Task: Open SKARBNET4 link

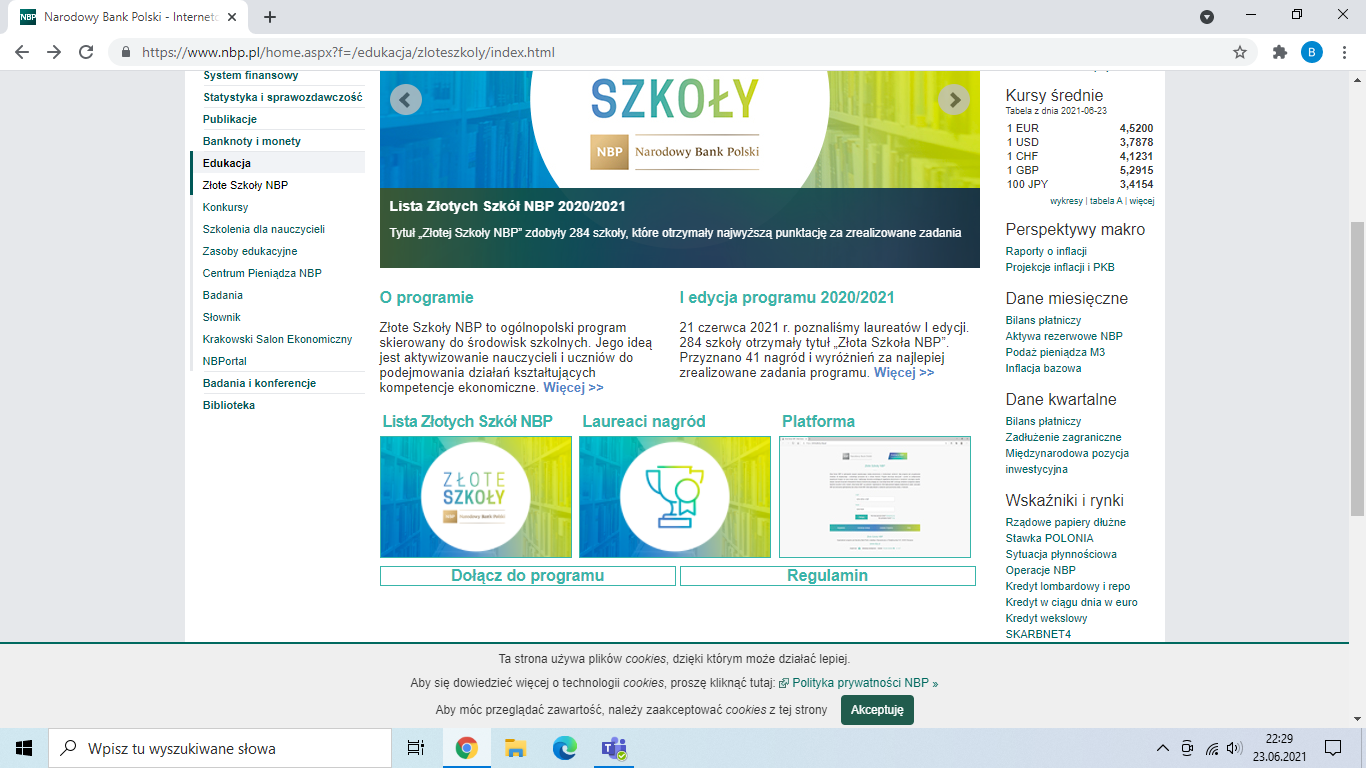Action: [1038, 634]
